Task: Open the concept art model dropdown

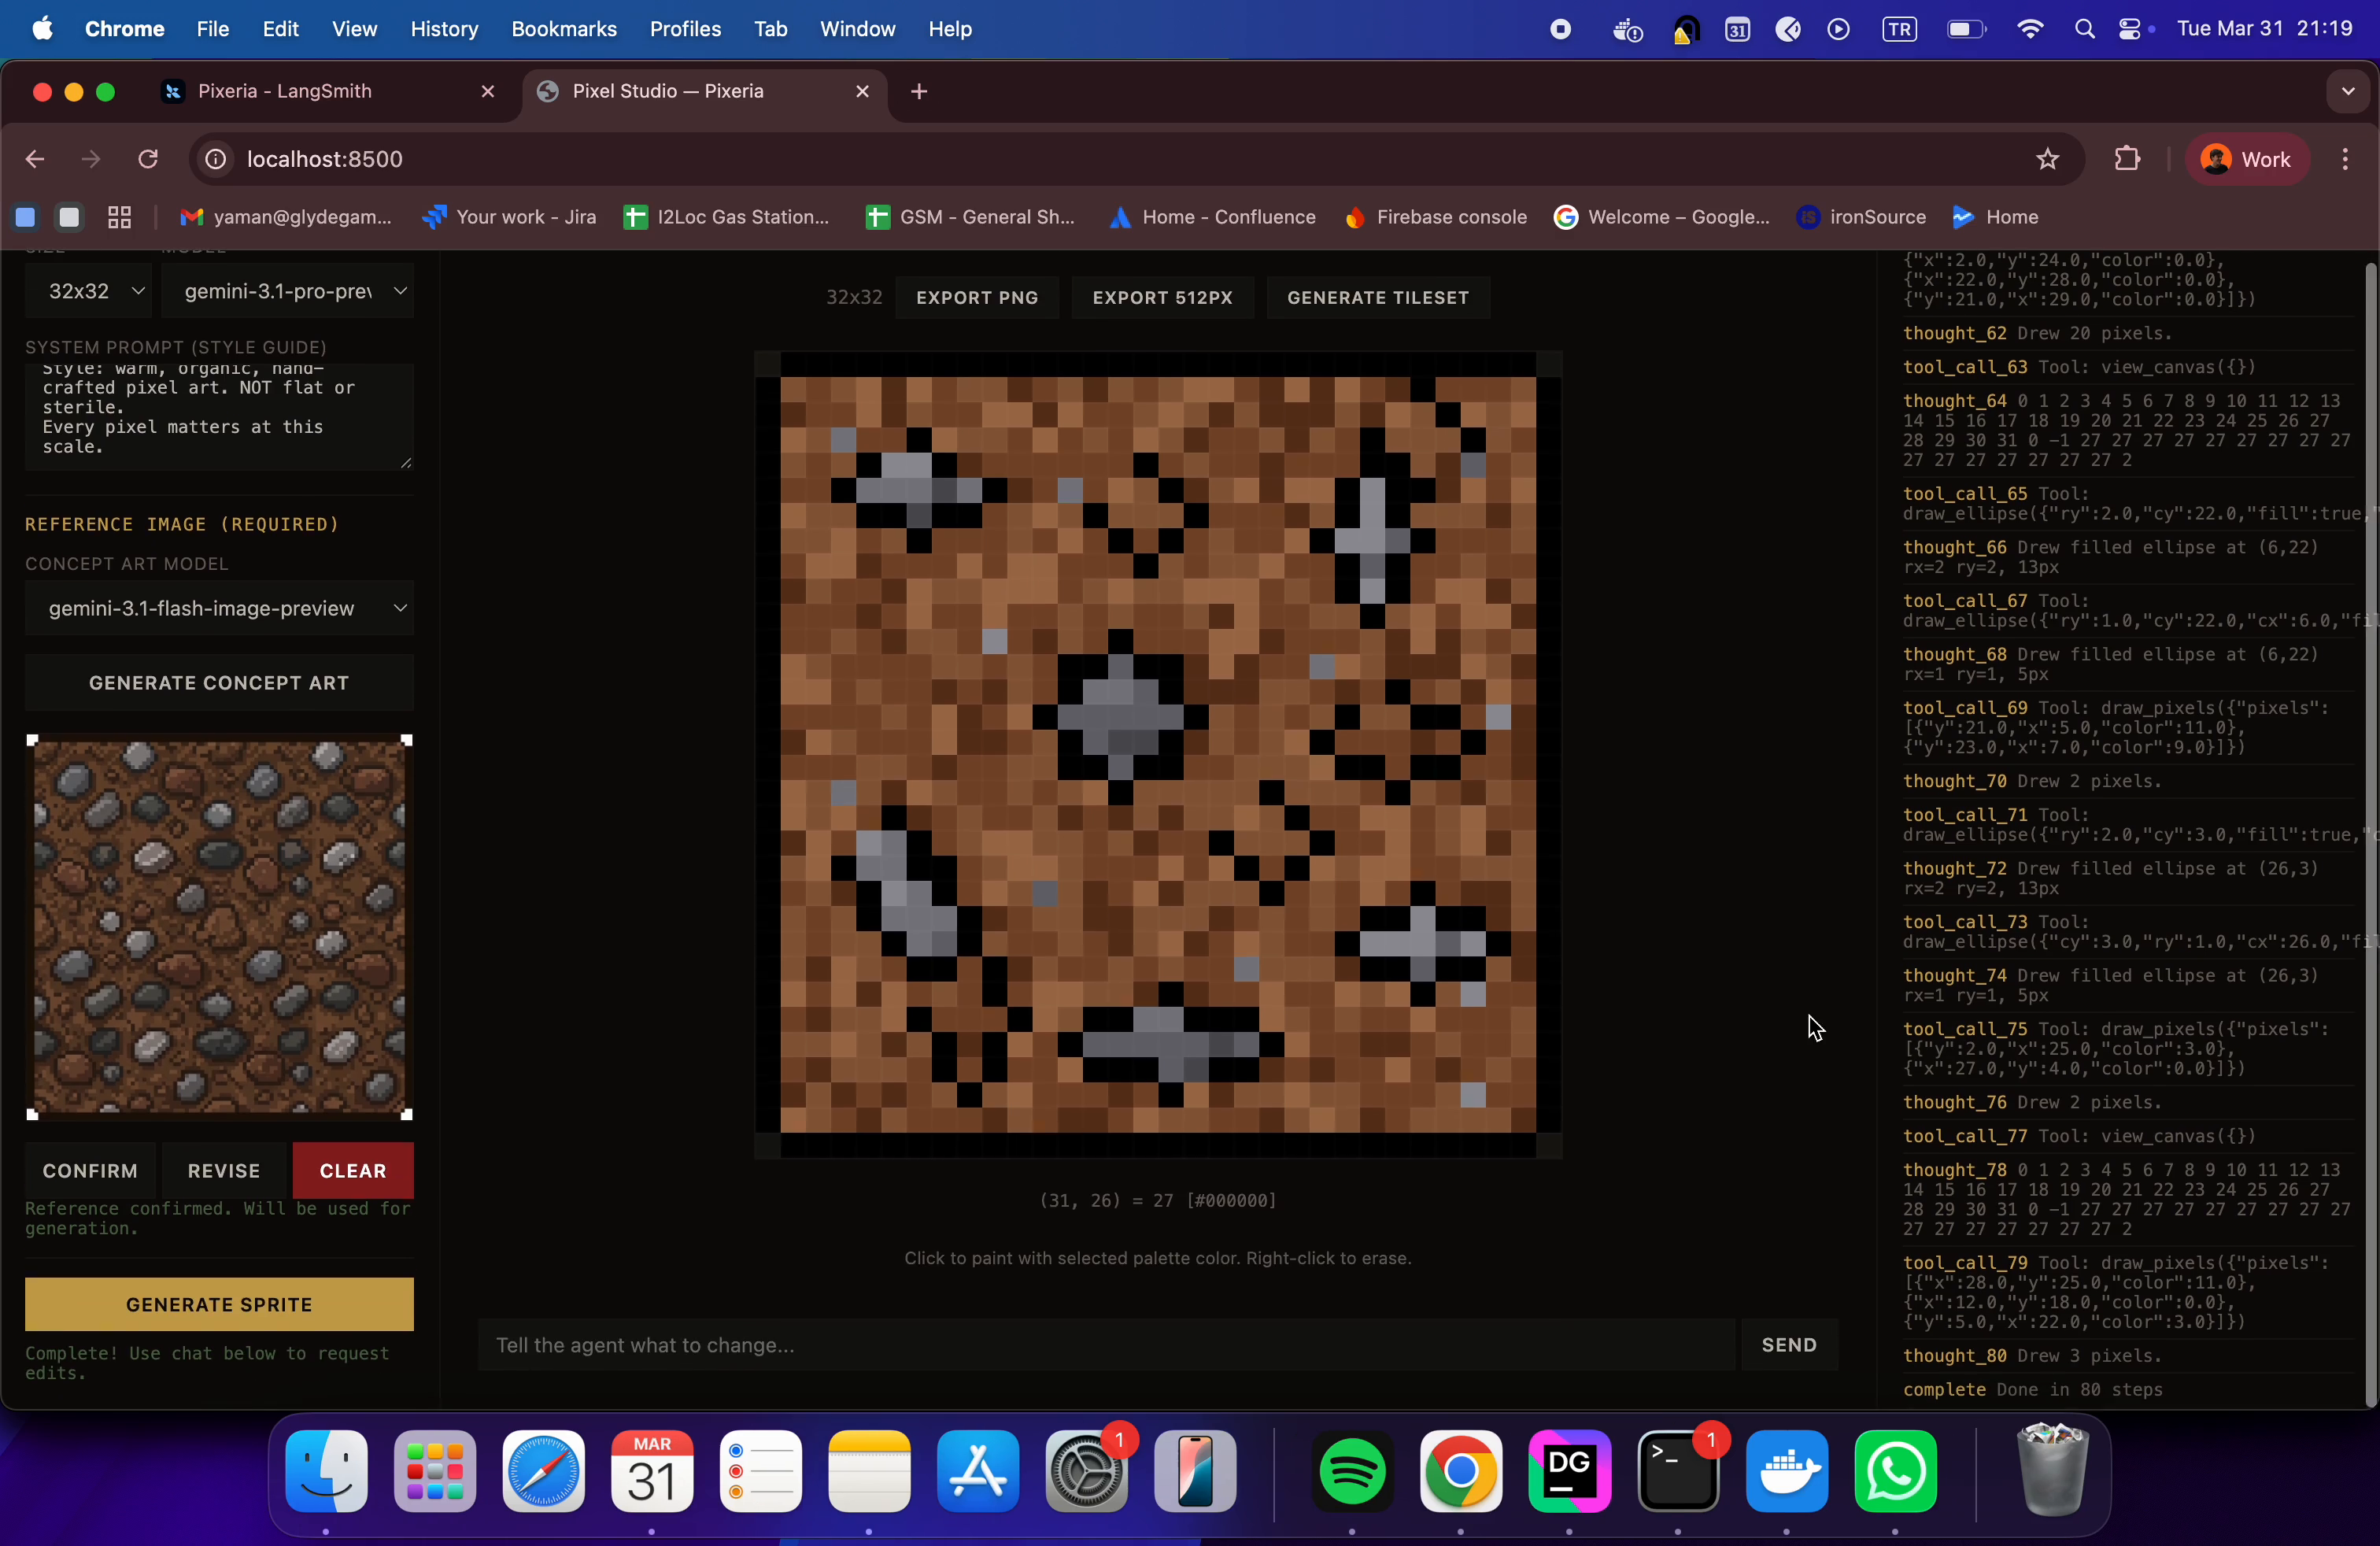Action: pyautogui.click(x=219, y=608)
